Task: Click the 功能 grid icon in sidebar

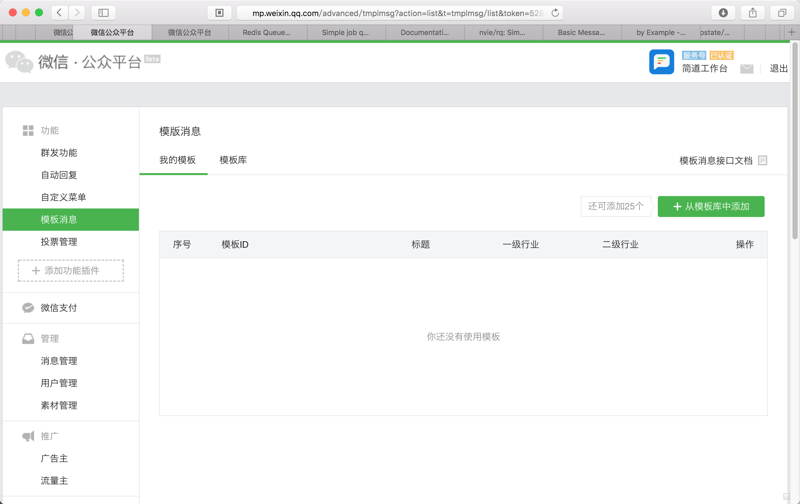Action: (x=28, y=131)
